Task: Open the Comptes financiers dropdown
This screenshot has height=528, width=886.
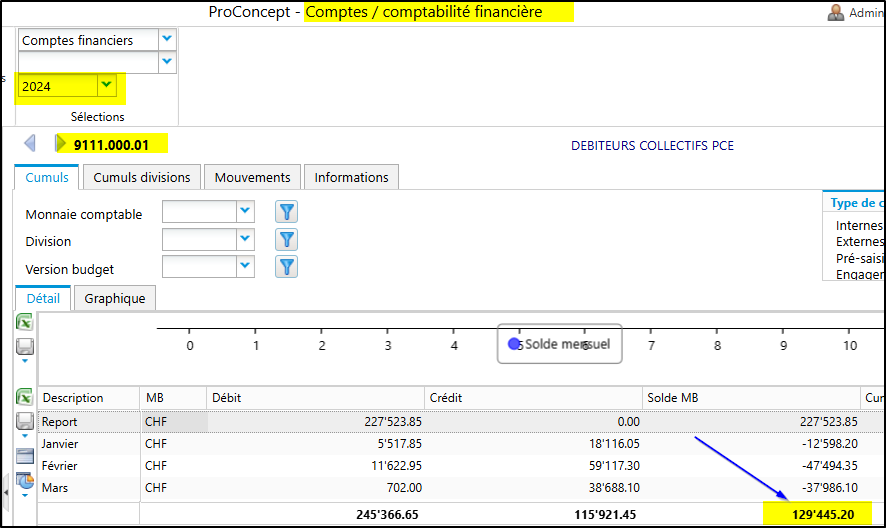Action: click(x=167, y=39)
